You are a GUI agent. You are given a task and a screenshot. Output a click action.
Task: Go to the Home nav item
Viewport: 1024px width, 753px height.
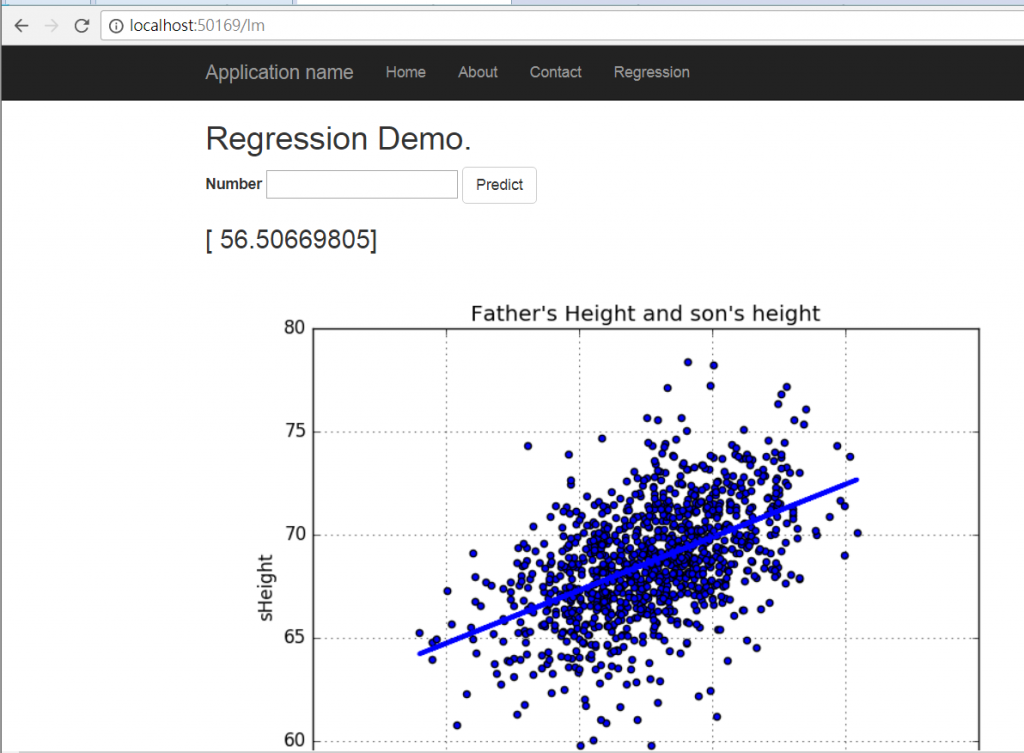406,72
